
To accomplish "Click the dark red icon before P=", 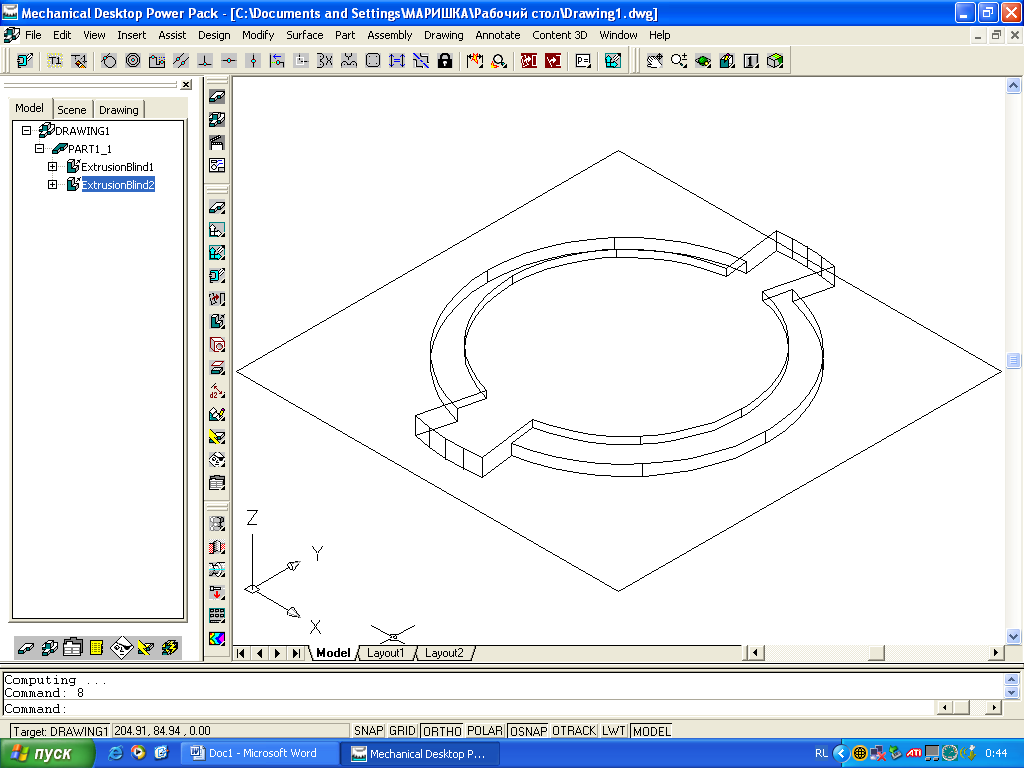I will pos(552,61).
